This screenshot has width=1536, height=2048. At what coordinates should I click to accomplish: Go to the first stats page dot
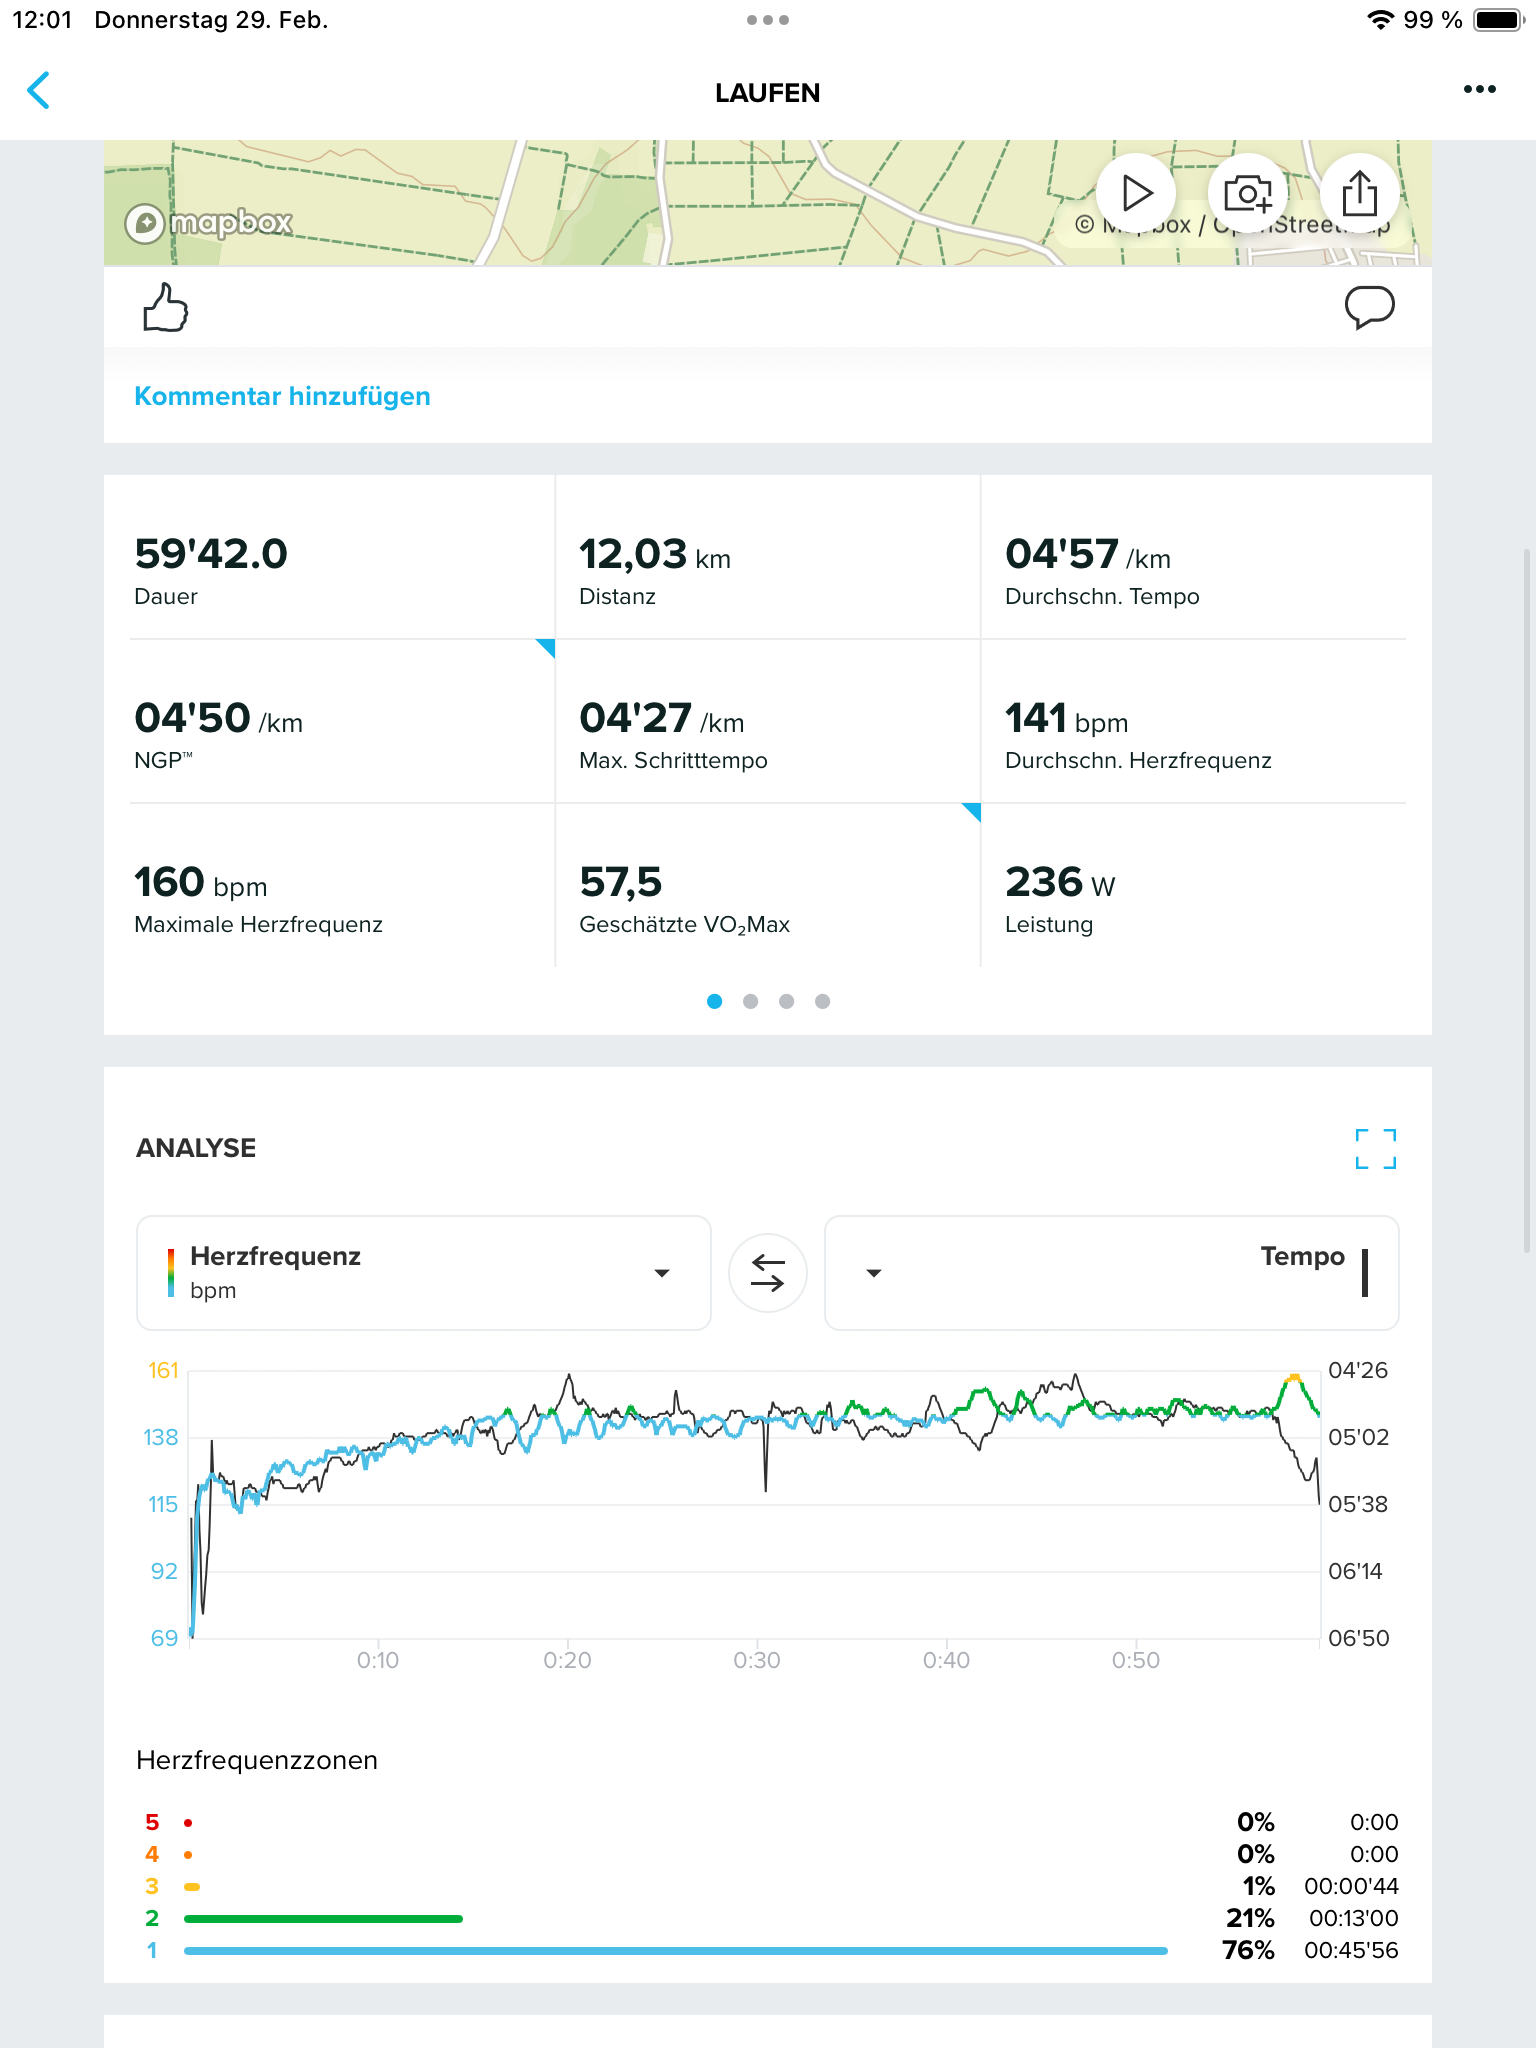(x=714, y=1001)
